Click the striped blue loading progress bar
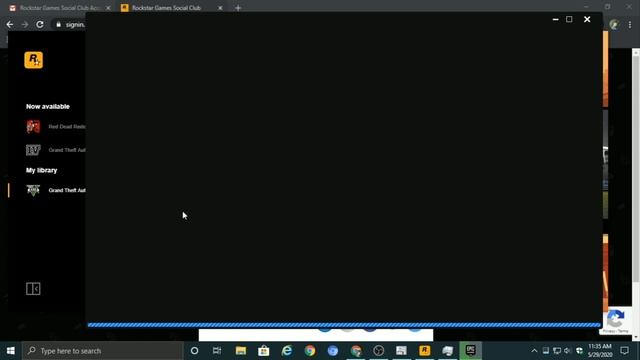Screen dimensions: 640x360 344,325
